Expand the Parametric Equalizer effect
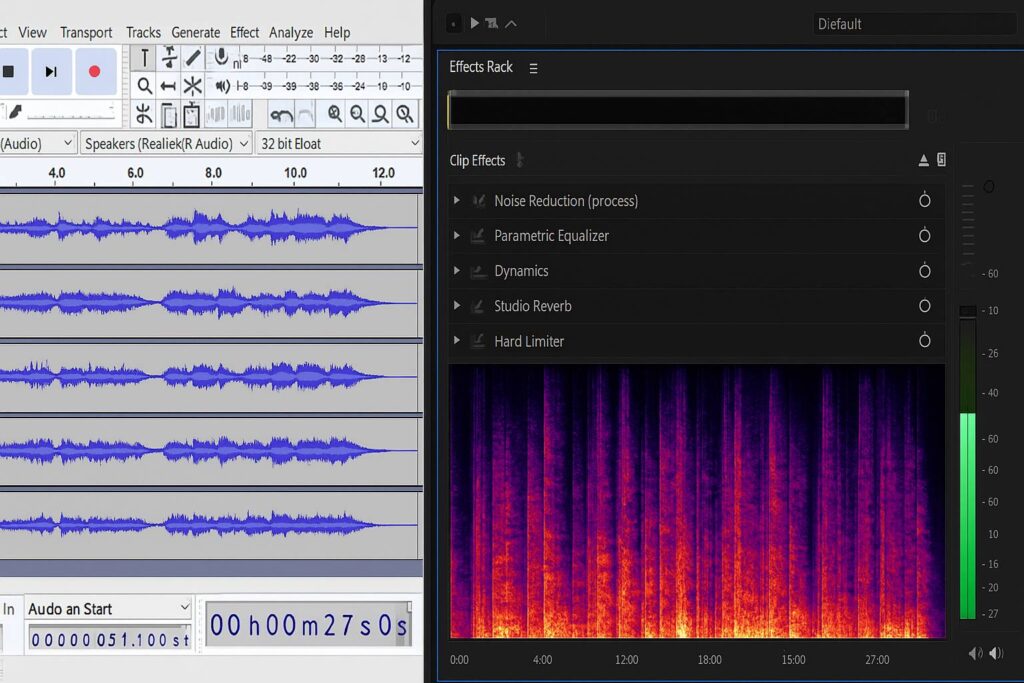Viewport: 1024px width, 683px height. pos(457,236)
